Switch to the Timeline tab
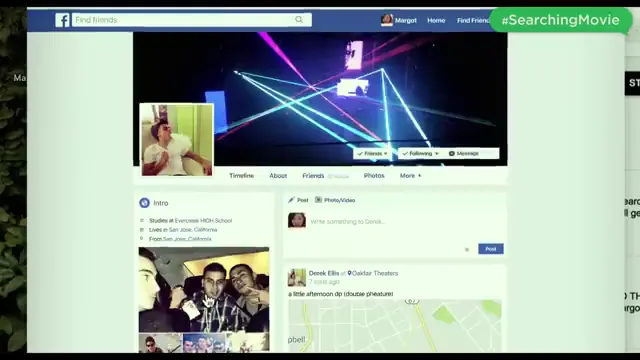The height and width of the screenshot is (360, 640). tap(242, 176)
